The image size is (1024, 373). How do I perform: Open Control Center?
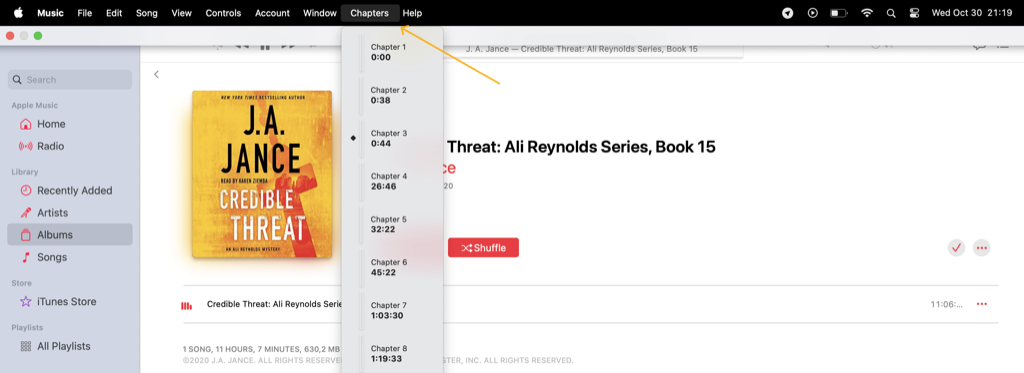[914, 13]
